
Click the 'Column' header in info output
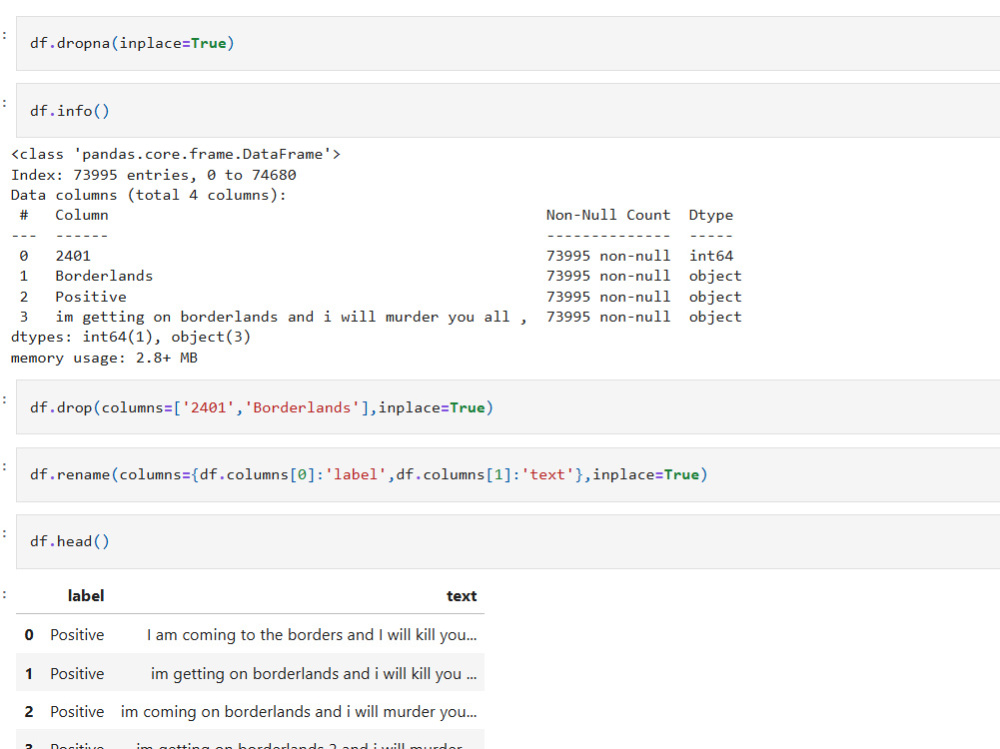[x=82, y=215]
